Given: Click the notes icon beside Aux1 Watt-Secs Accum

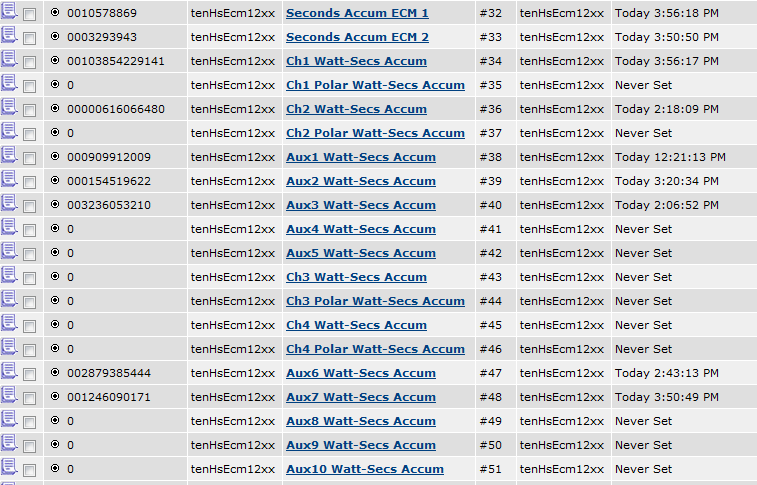Looking at the screenshot, I should click(9, 157).
